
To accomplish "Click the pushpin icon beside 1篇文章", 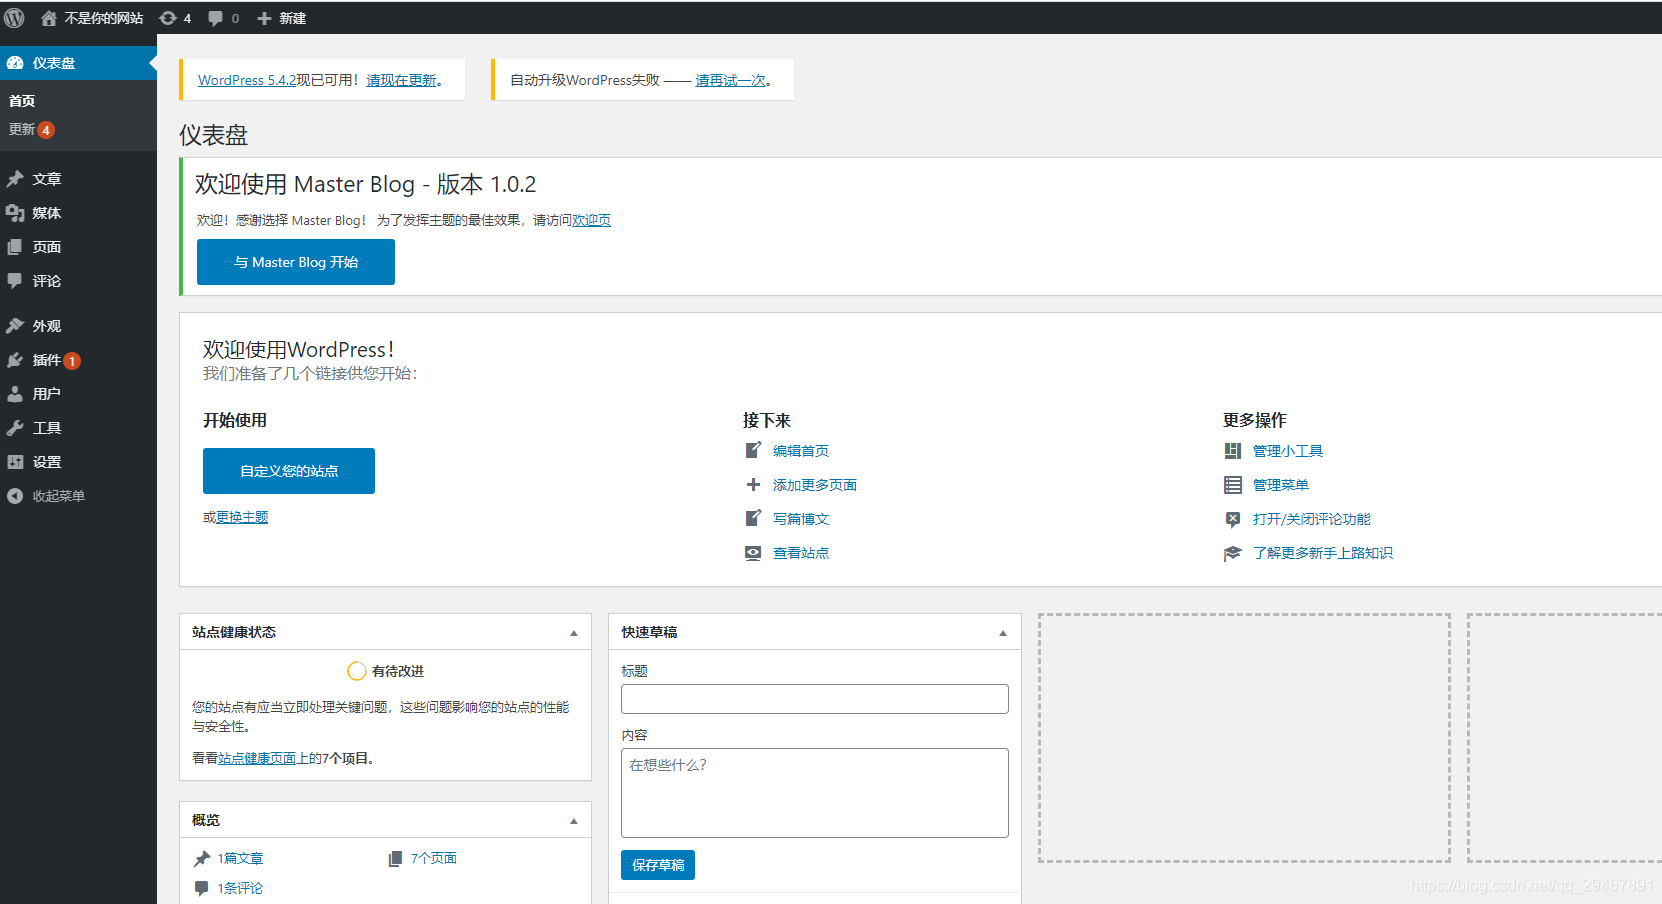I will tap(202, 858).
